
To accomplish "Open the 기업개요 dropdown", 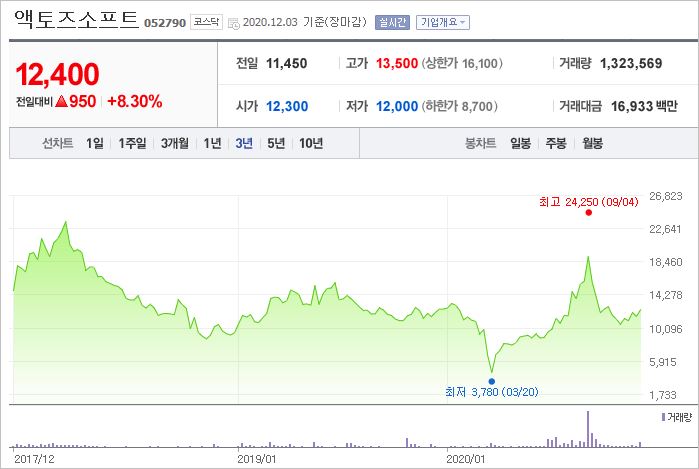I will click(443, 22).
